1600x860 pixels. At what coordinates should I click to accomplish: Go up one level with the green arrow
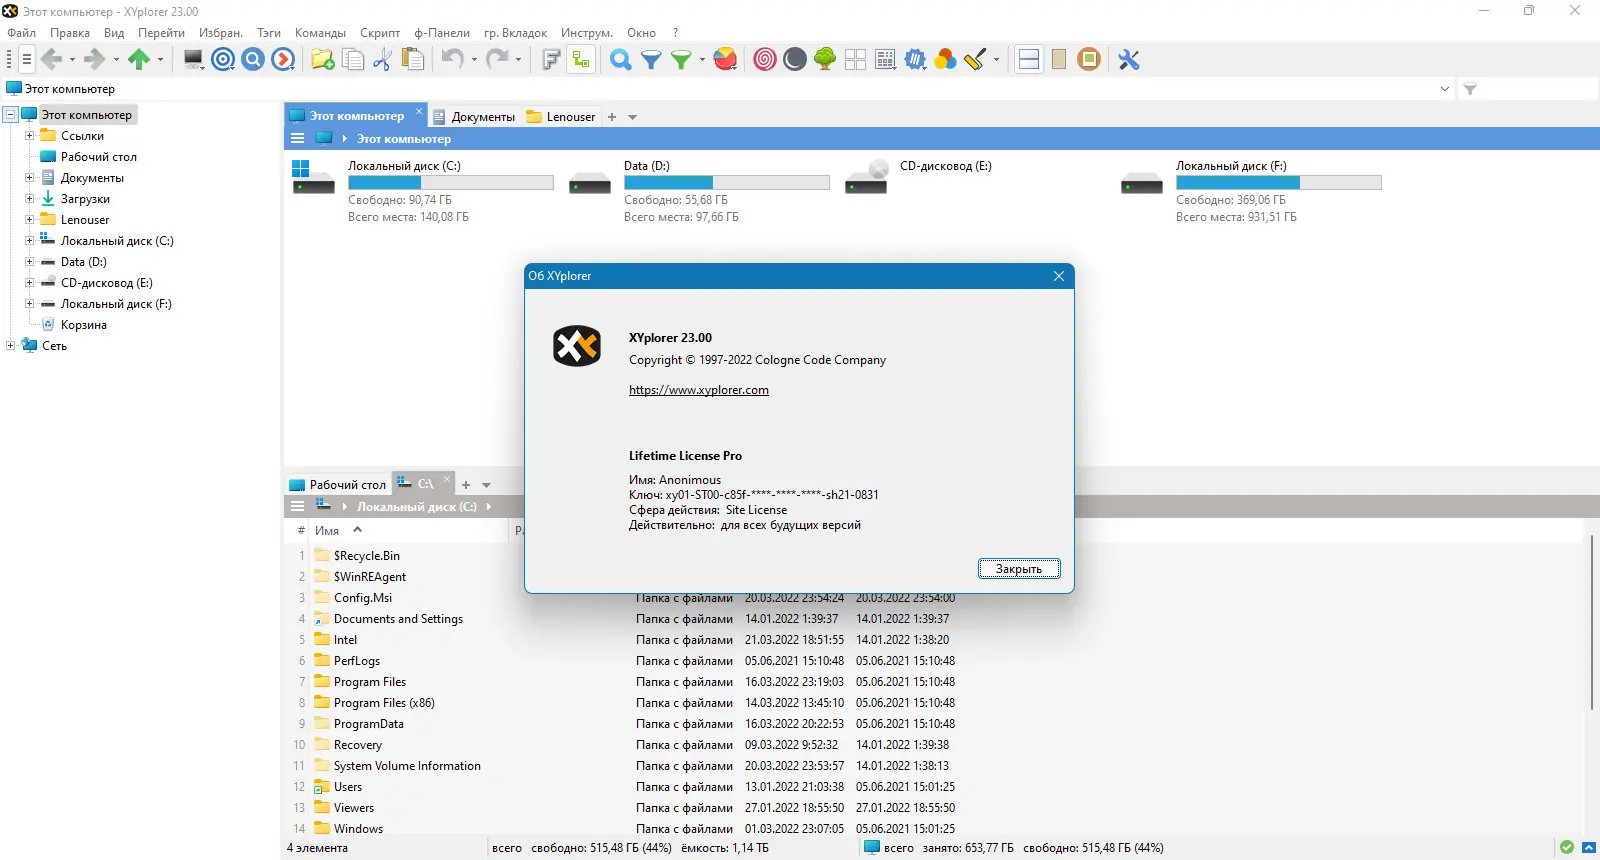pyautogui.click(x=139, y=60)
